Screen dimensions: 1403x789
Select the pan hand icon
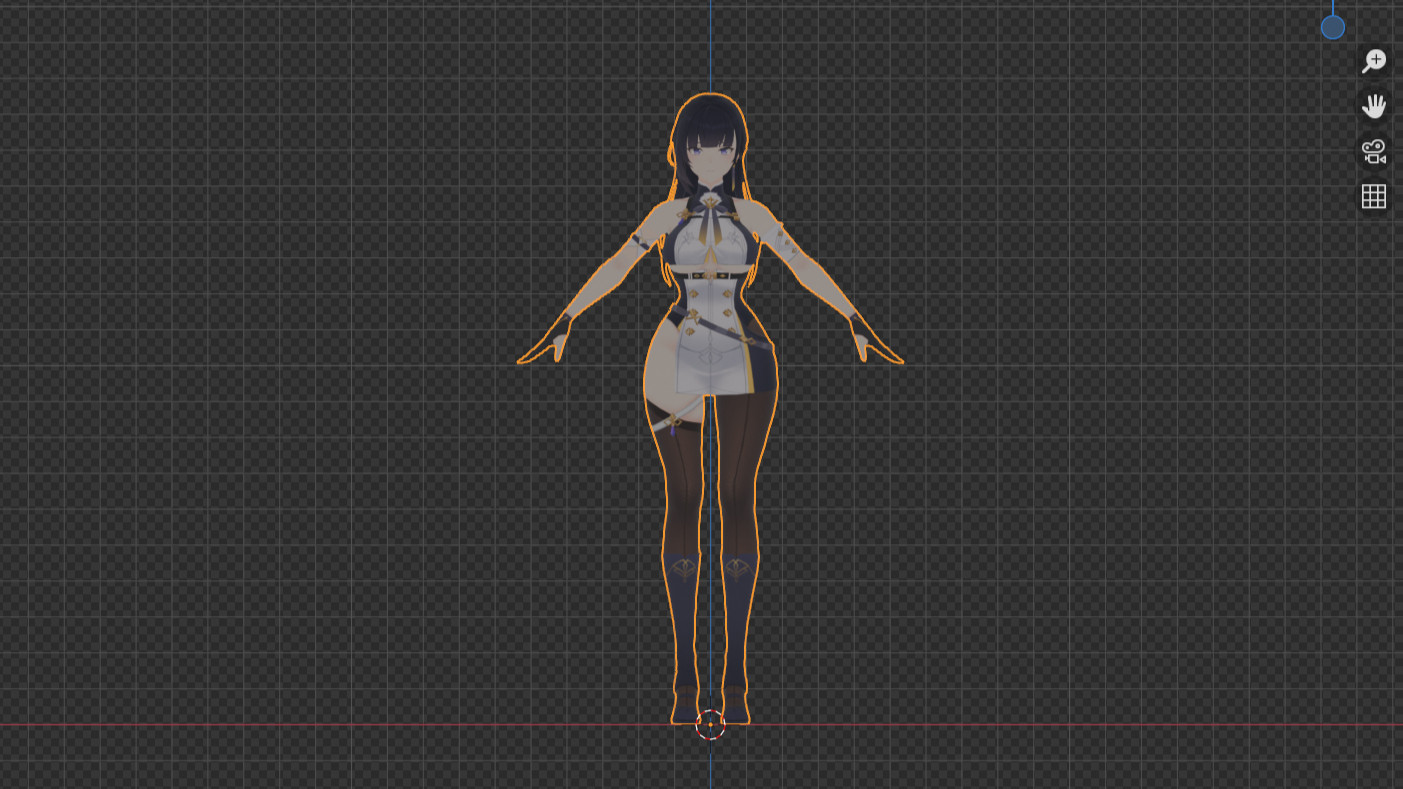pyautogui.click(x=1374, y=106)
